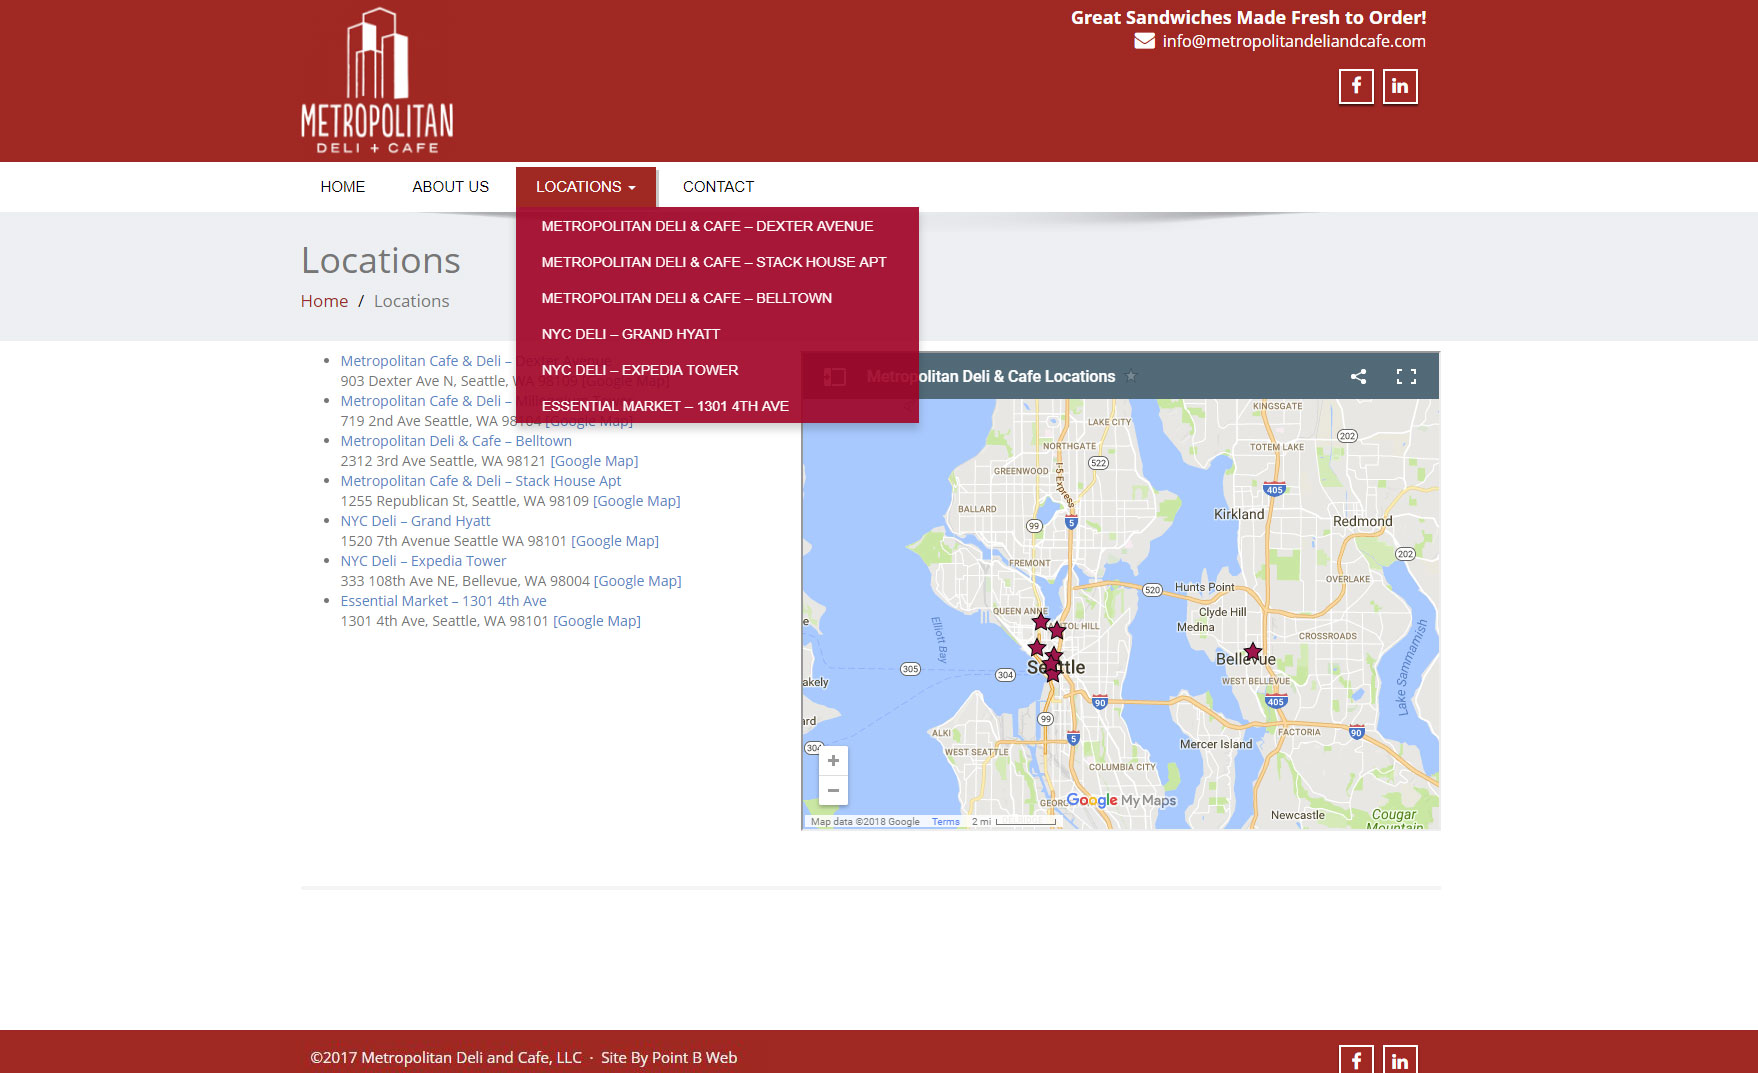The width and height of the screenshot is (1758, 1073).
Task: Open NYC Deli – Grand Hyatt list link
Action: point(415,521)
